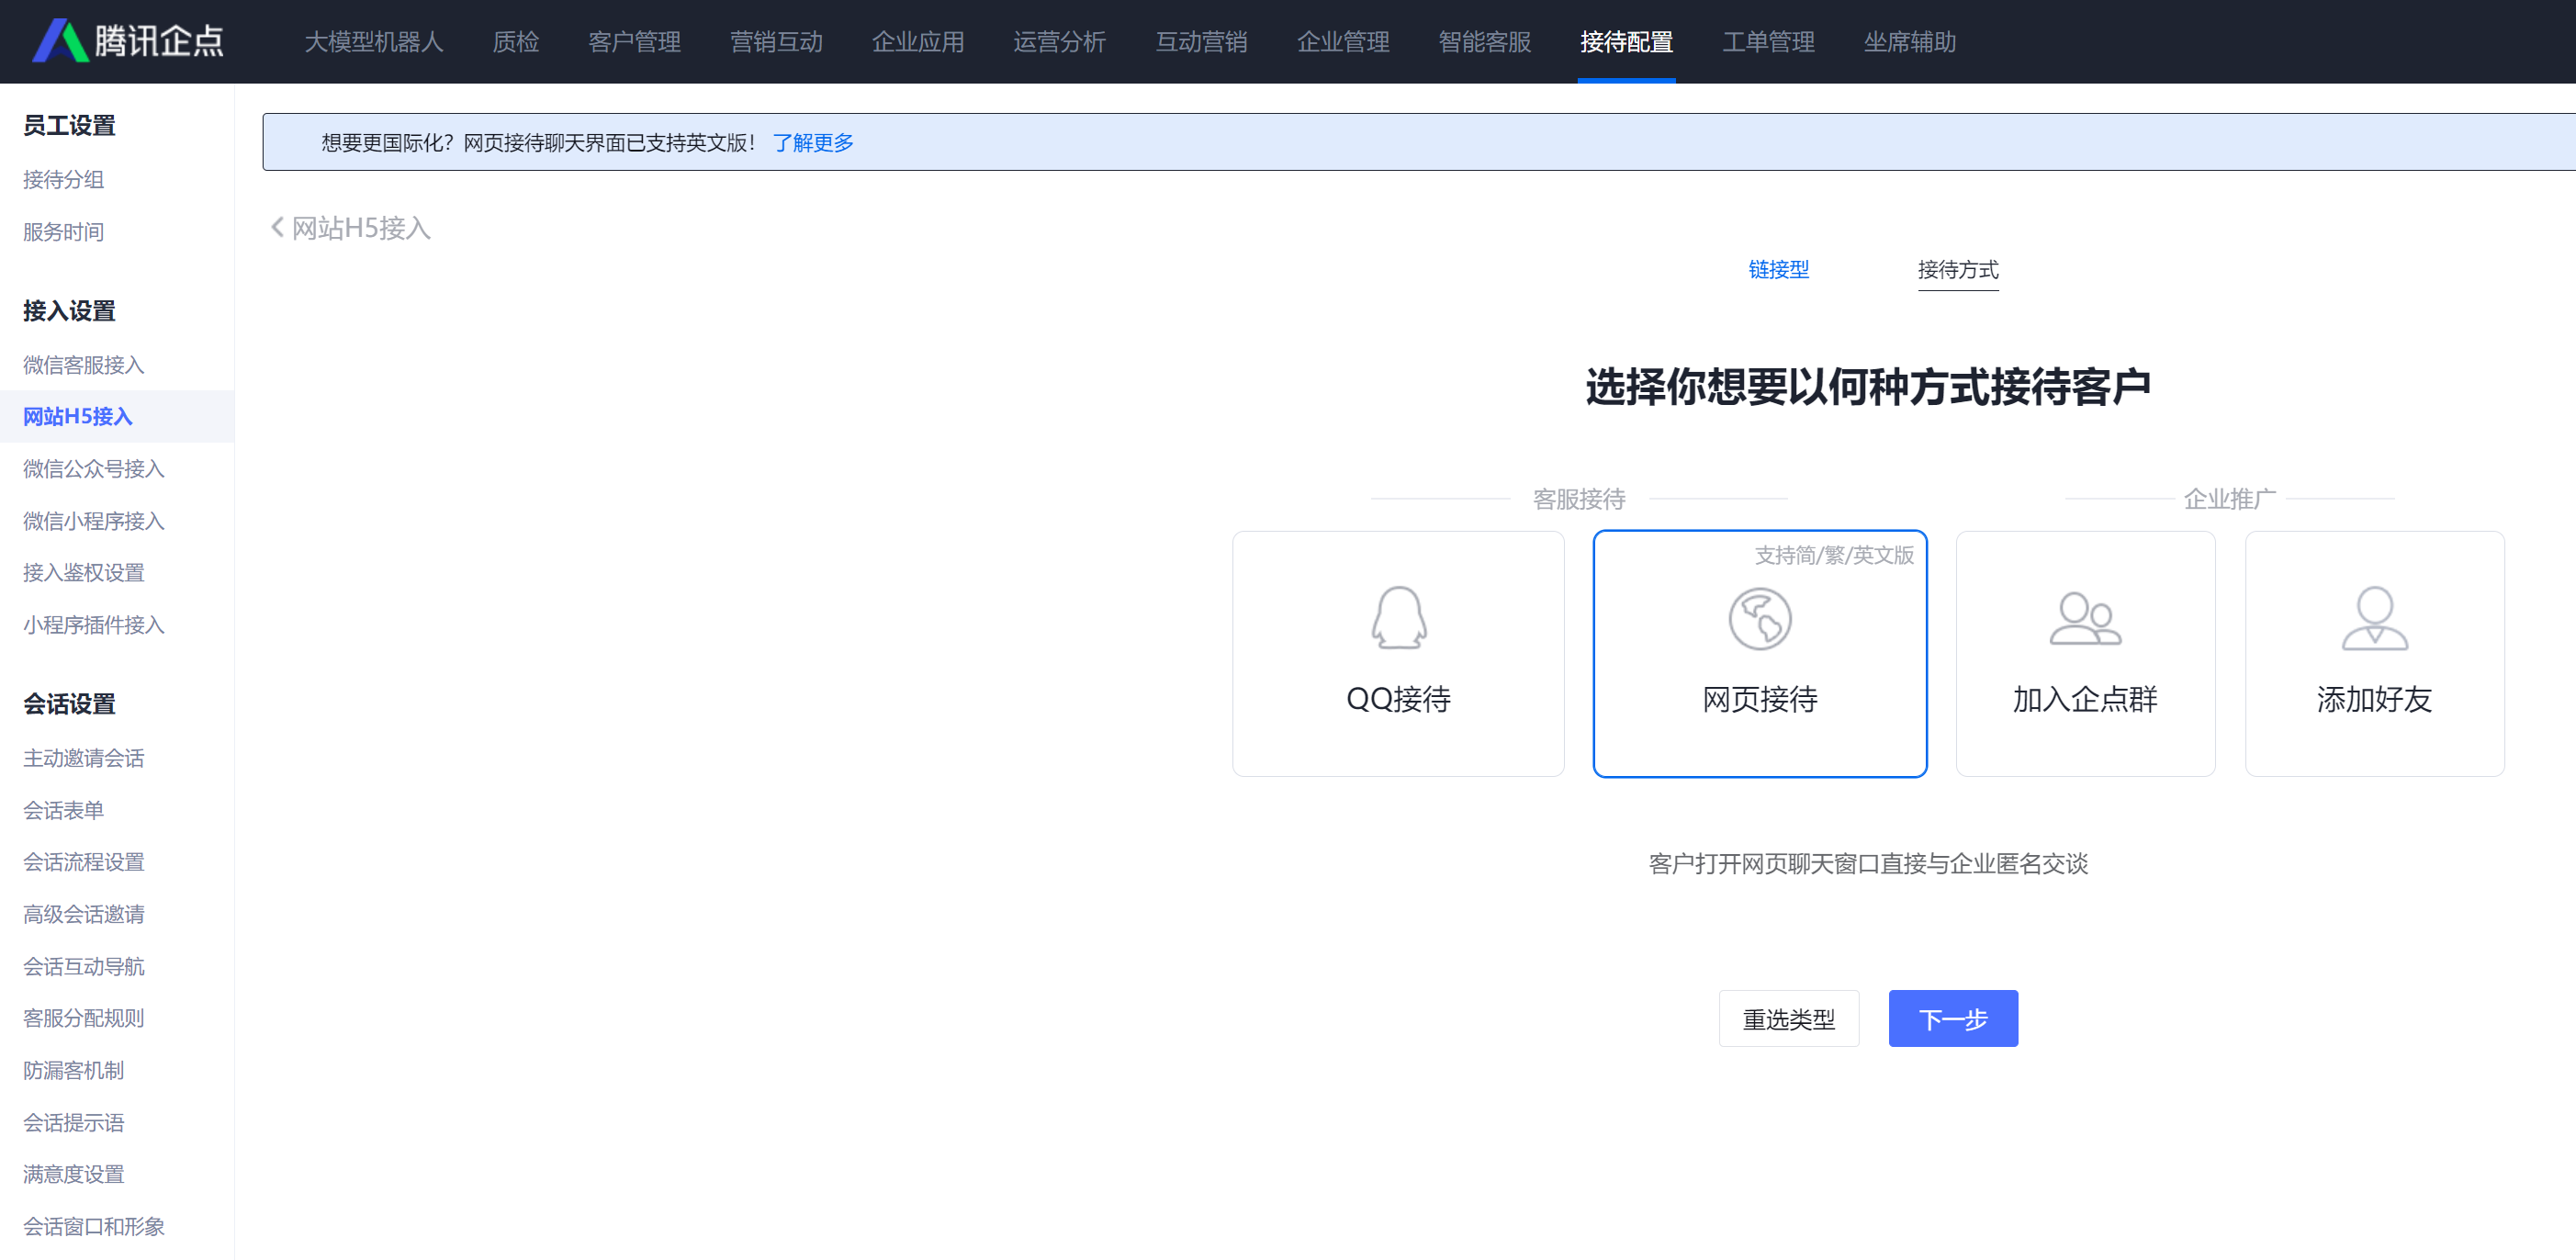The image size is (2576, 1260).
Task: Switch to 智能客服 in top navigation
Action: pos(1484,41)
